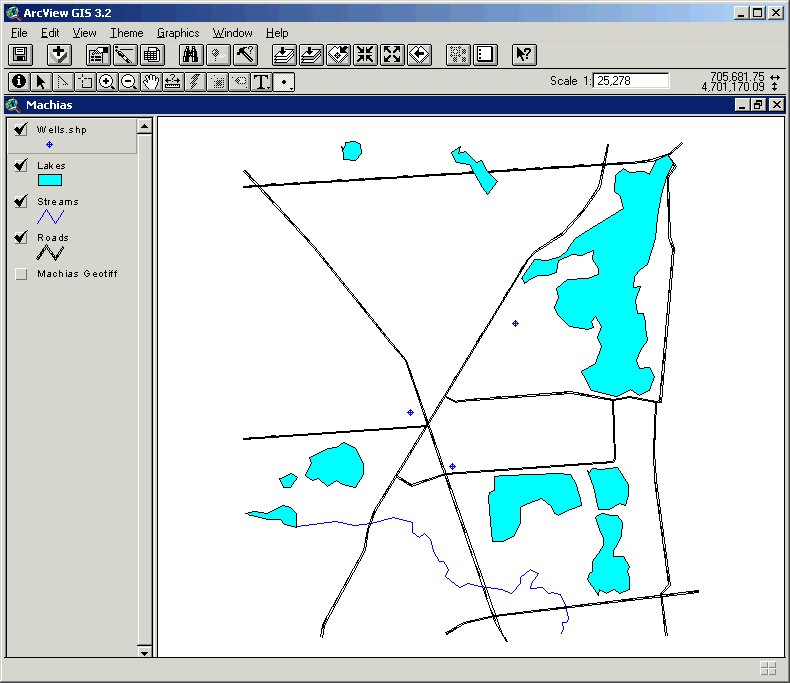Image resolution: width=790 pixels, height=683 pixels.
Task: Open the Draw Point tool dropdown
Action: click(285, 82)
